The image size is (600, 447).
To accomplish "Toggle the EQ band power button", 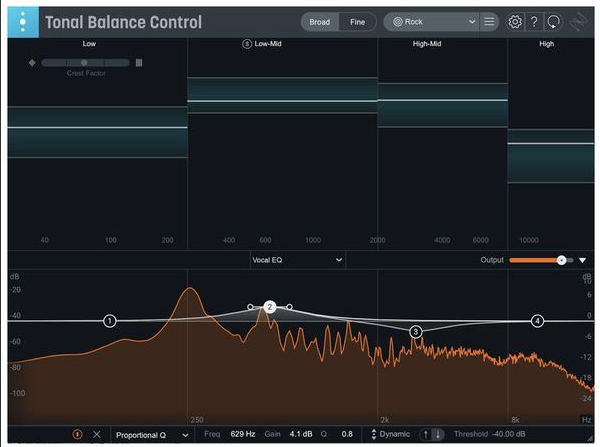I will (77, 434).
